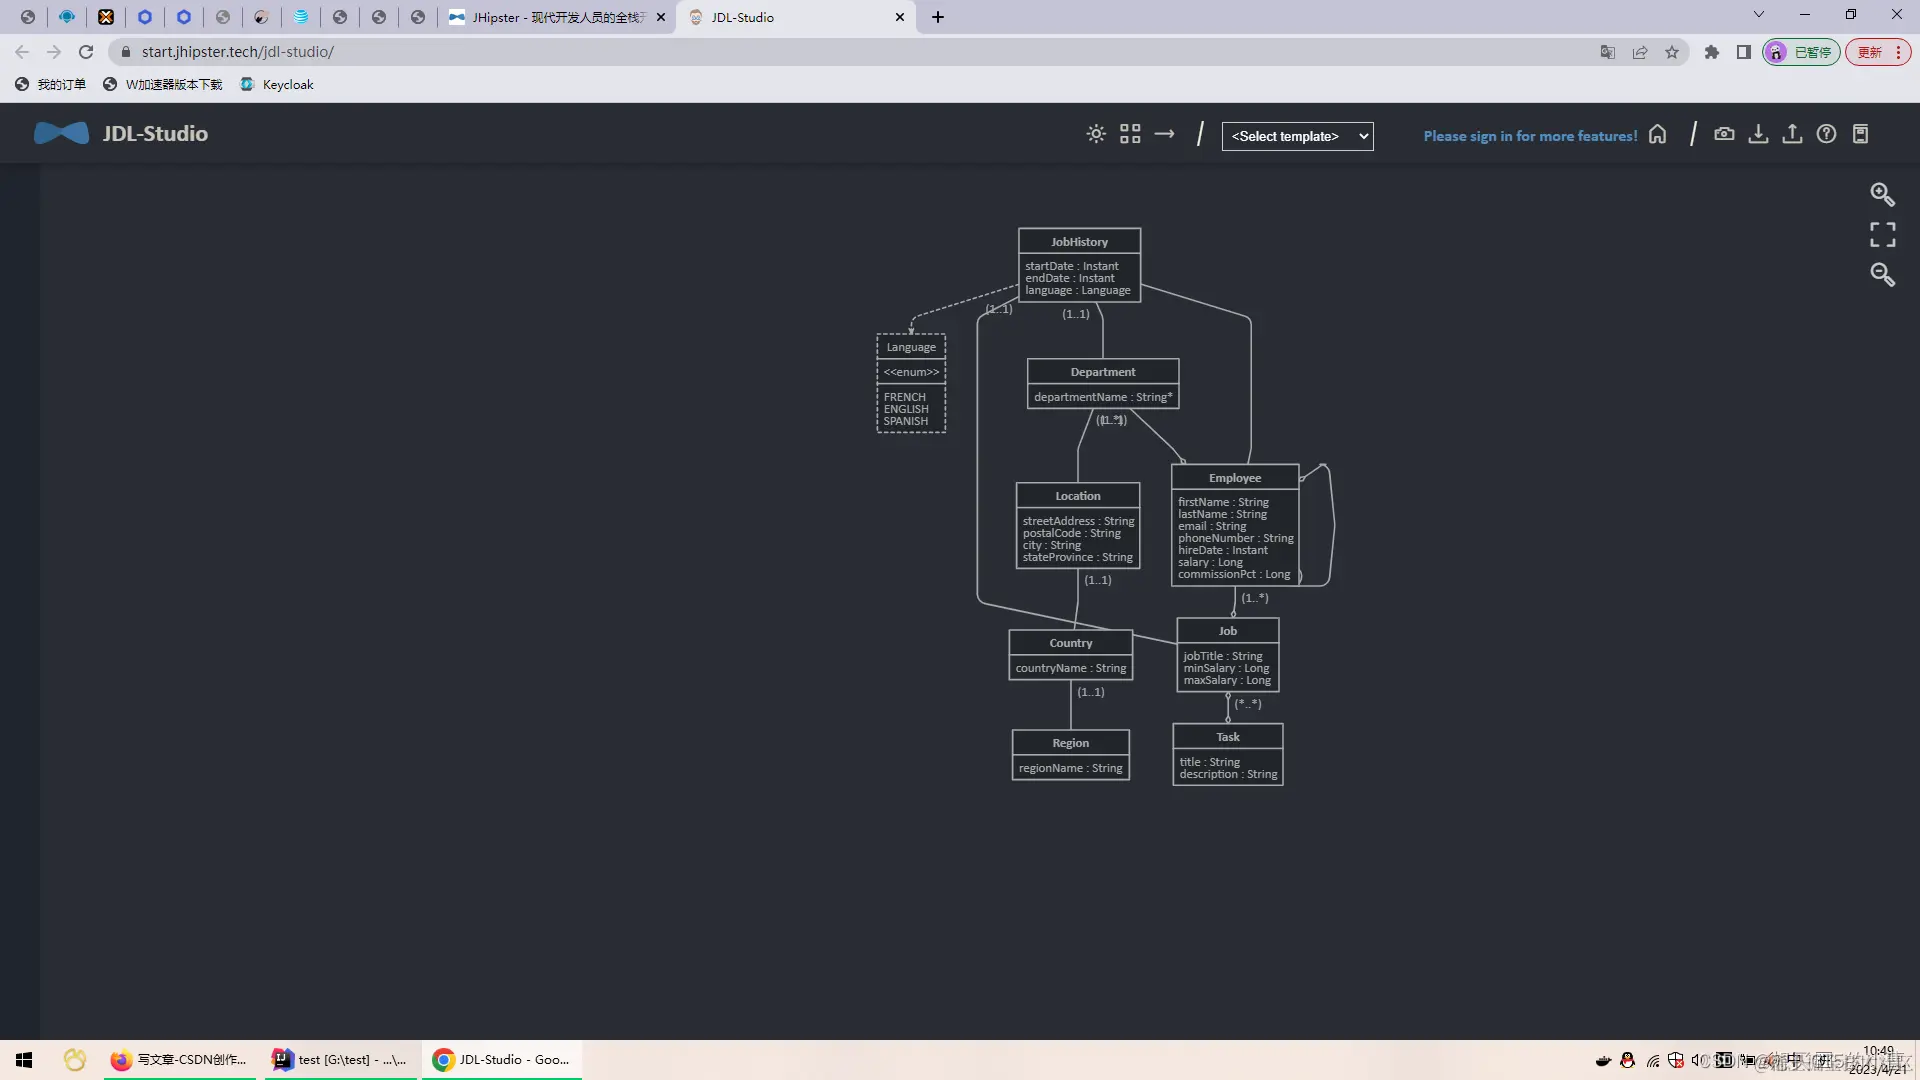Expand the browser tab search chevron
This screenshot has width=1920, height=1080.
1758,15
